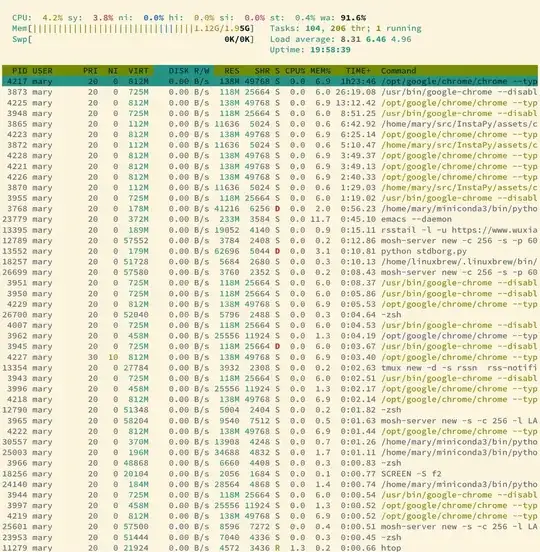Select mosh-server process PID 25601
The image size is (540, 552).
(x=270, y=527)
